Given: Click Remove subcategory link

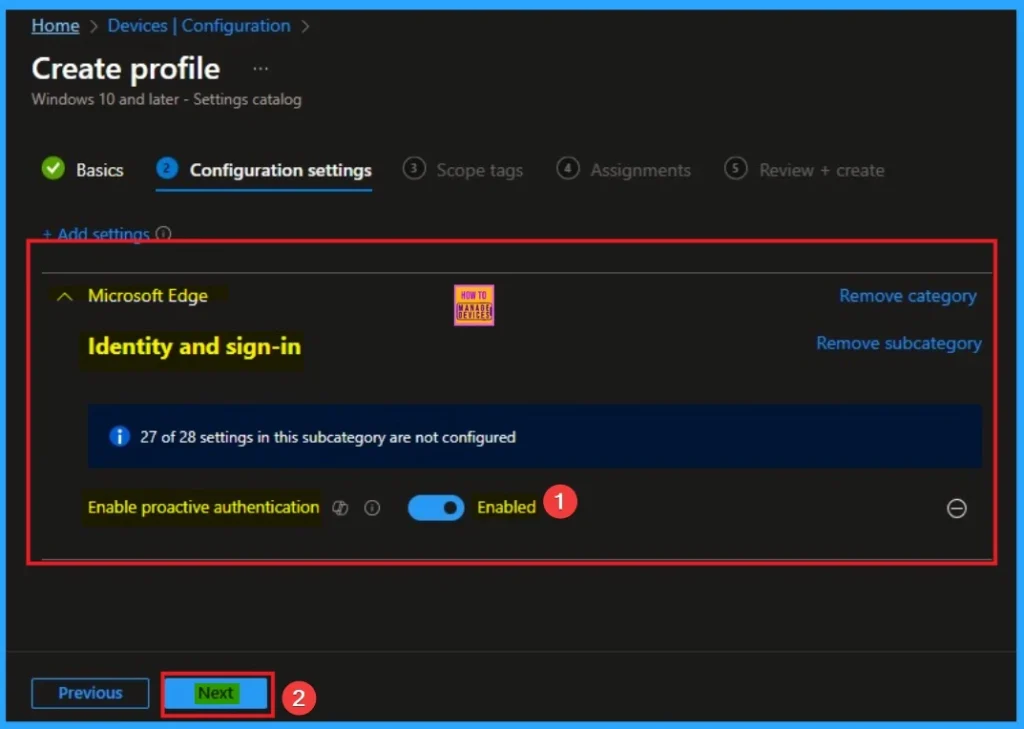Looking at the screenshot, I should [899, 344].
